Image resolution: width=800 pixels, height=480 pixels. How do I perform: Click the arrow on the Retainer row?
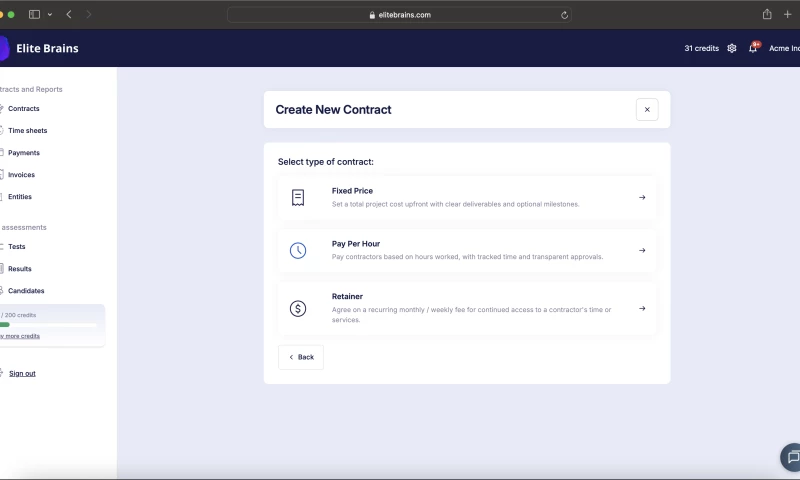click(642, 309)
